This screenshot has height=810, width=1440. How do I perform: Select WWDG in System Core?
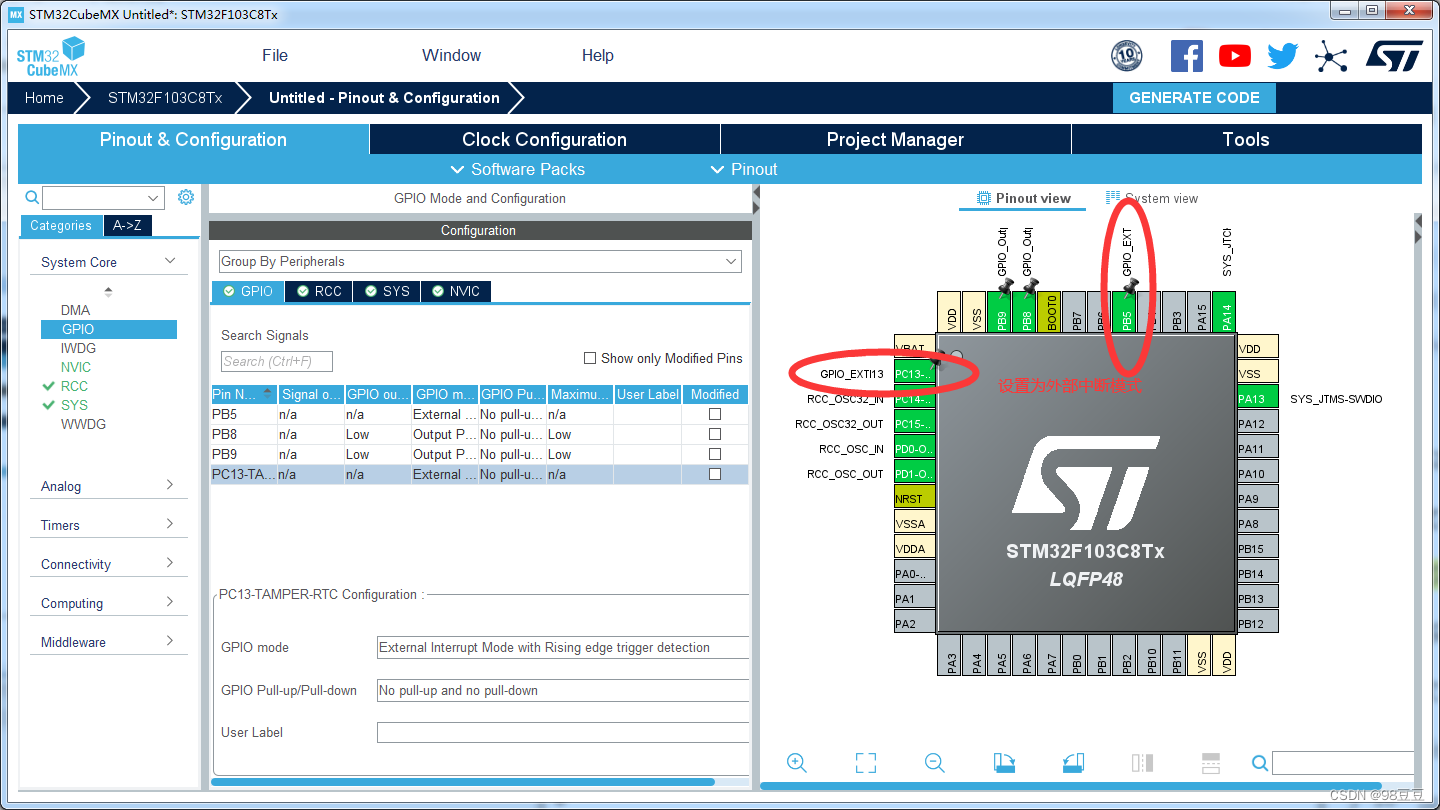point(83,424)
